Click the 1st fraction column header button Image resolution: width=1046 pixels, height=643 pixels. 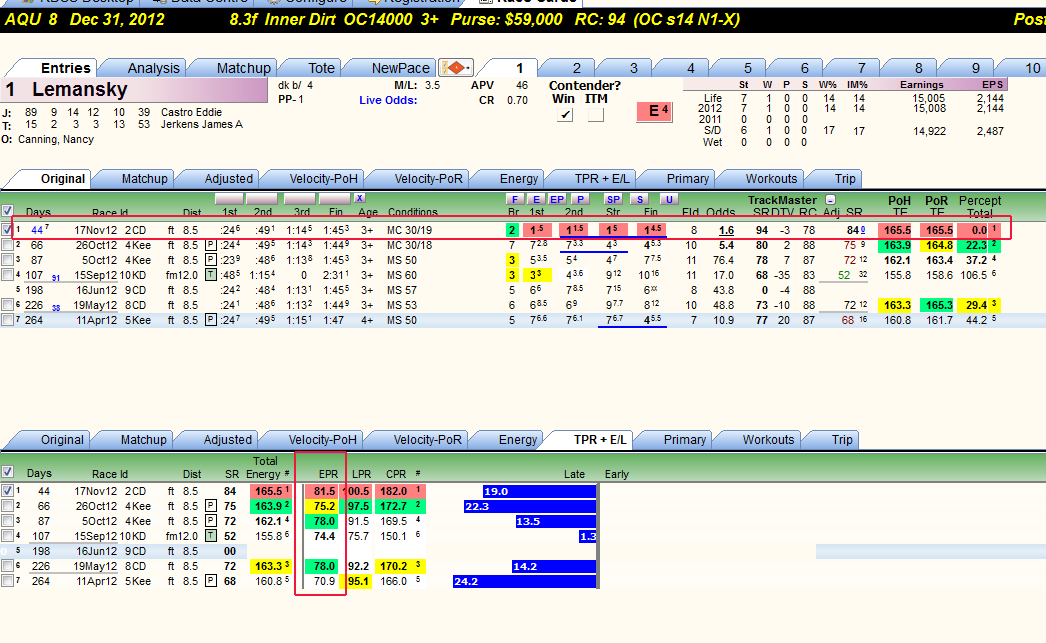229,199
